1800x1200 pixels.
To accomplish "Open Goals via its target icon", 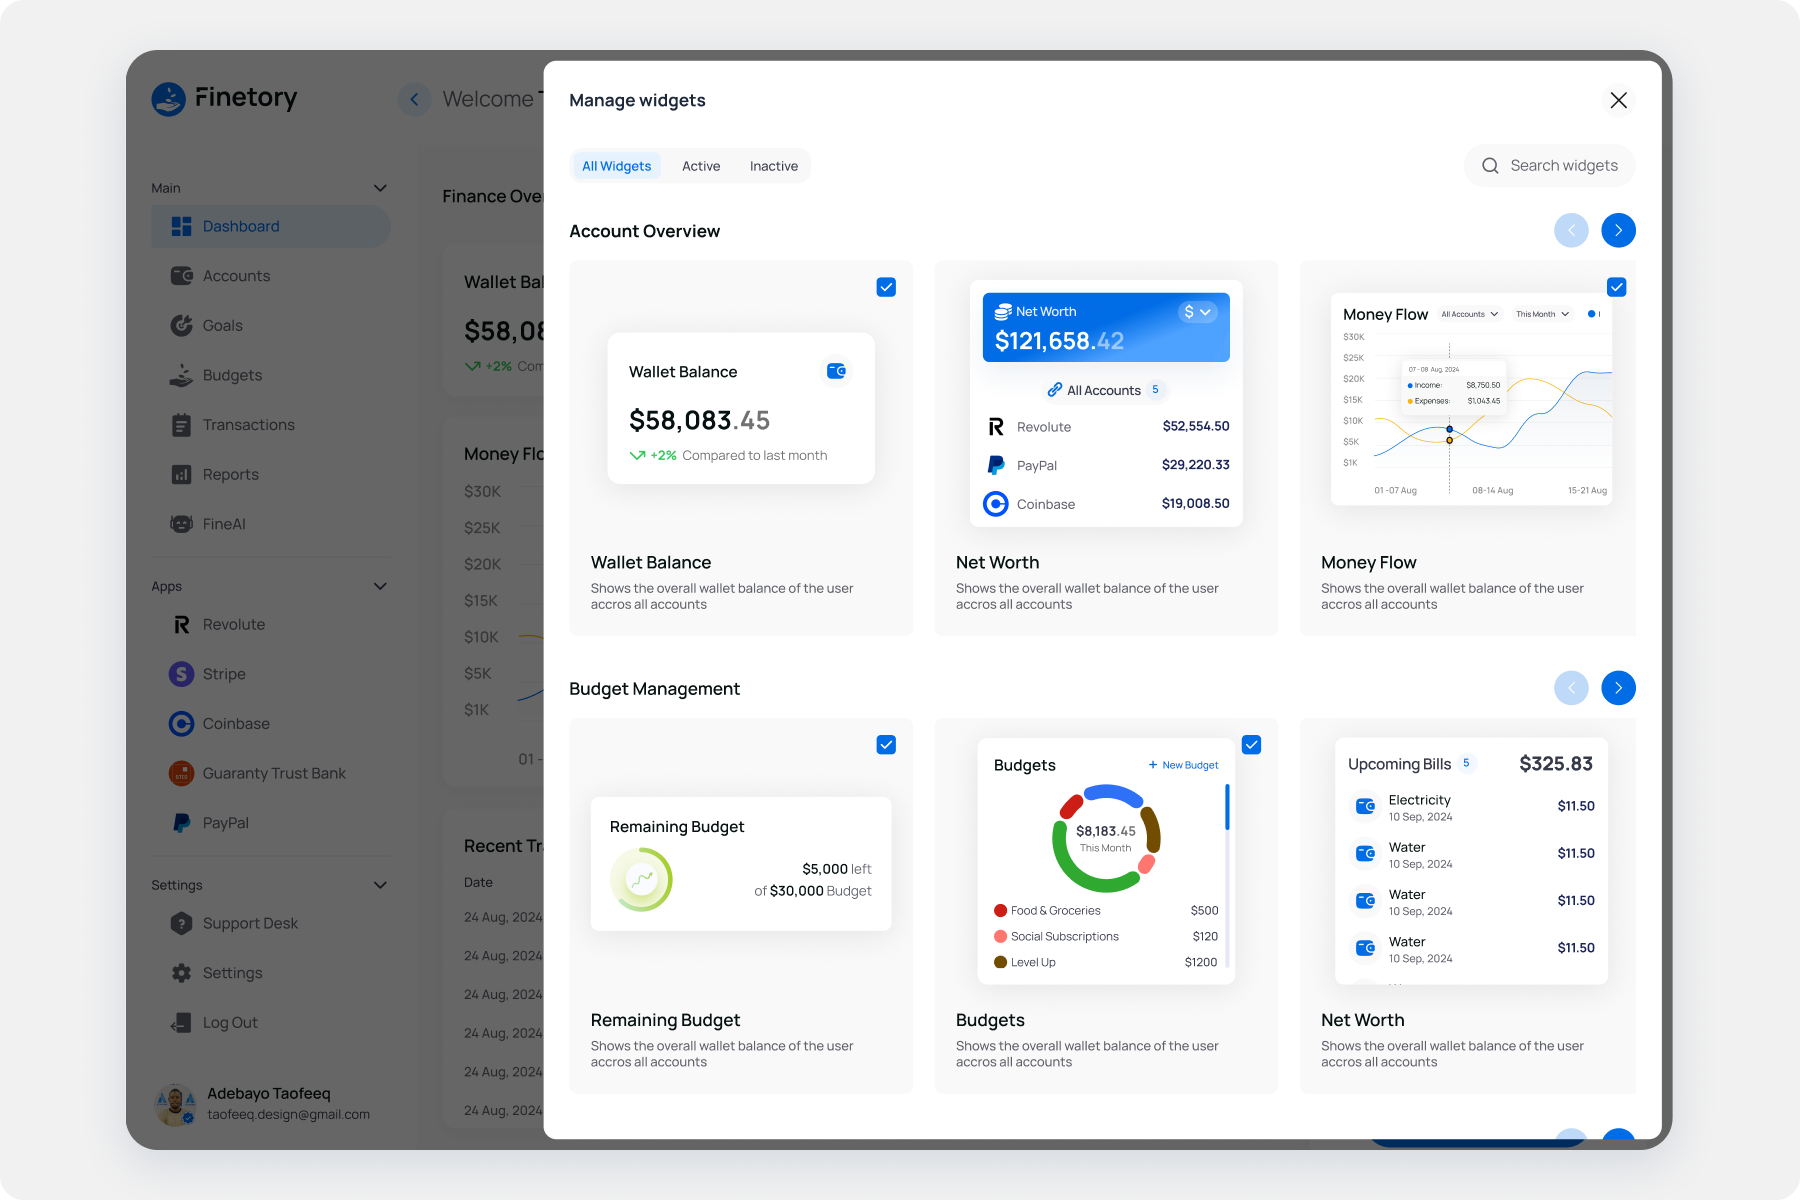I will point(181,325).
